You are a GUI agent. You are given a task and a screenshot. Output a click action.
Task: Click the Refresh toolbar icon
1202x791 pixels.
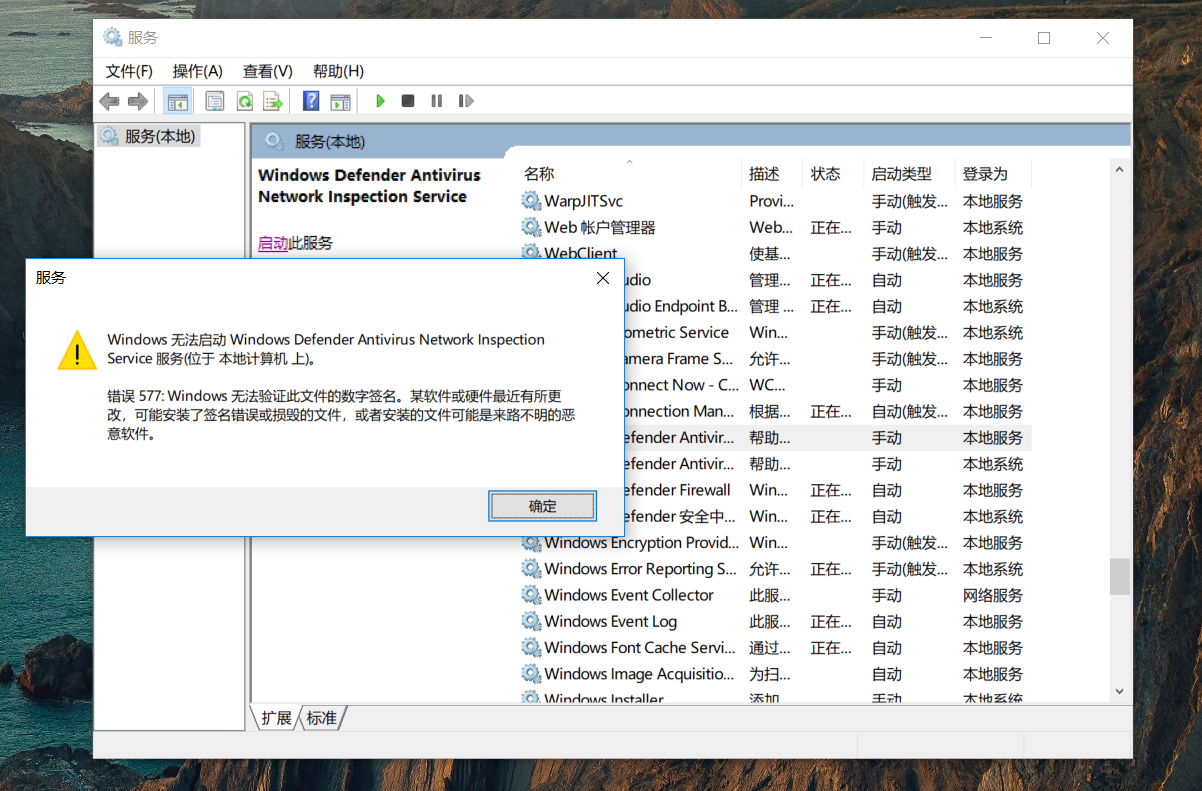click(244, 101)
